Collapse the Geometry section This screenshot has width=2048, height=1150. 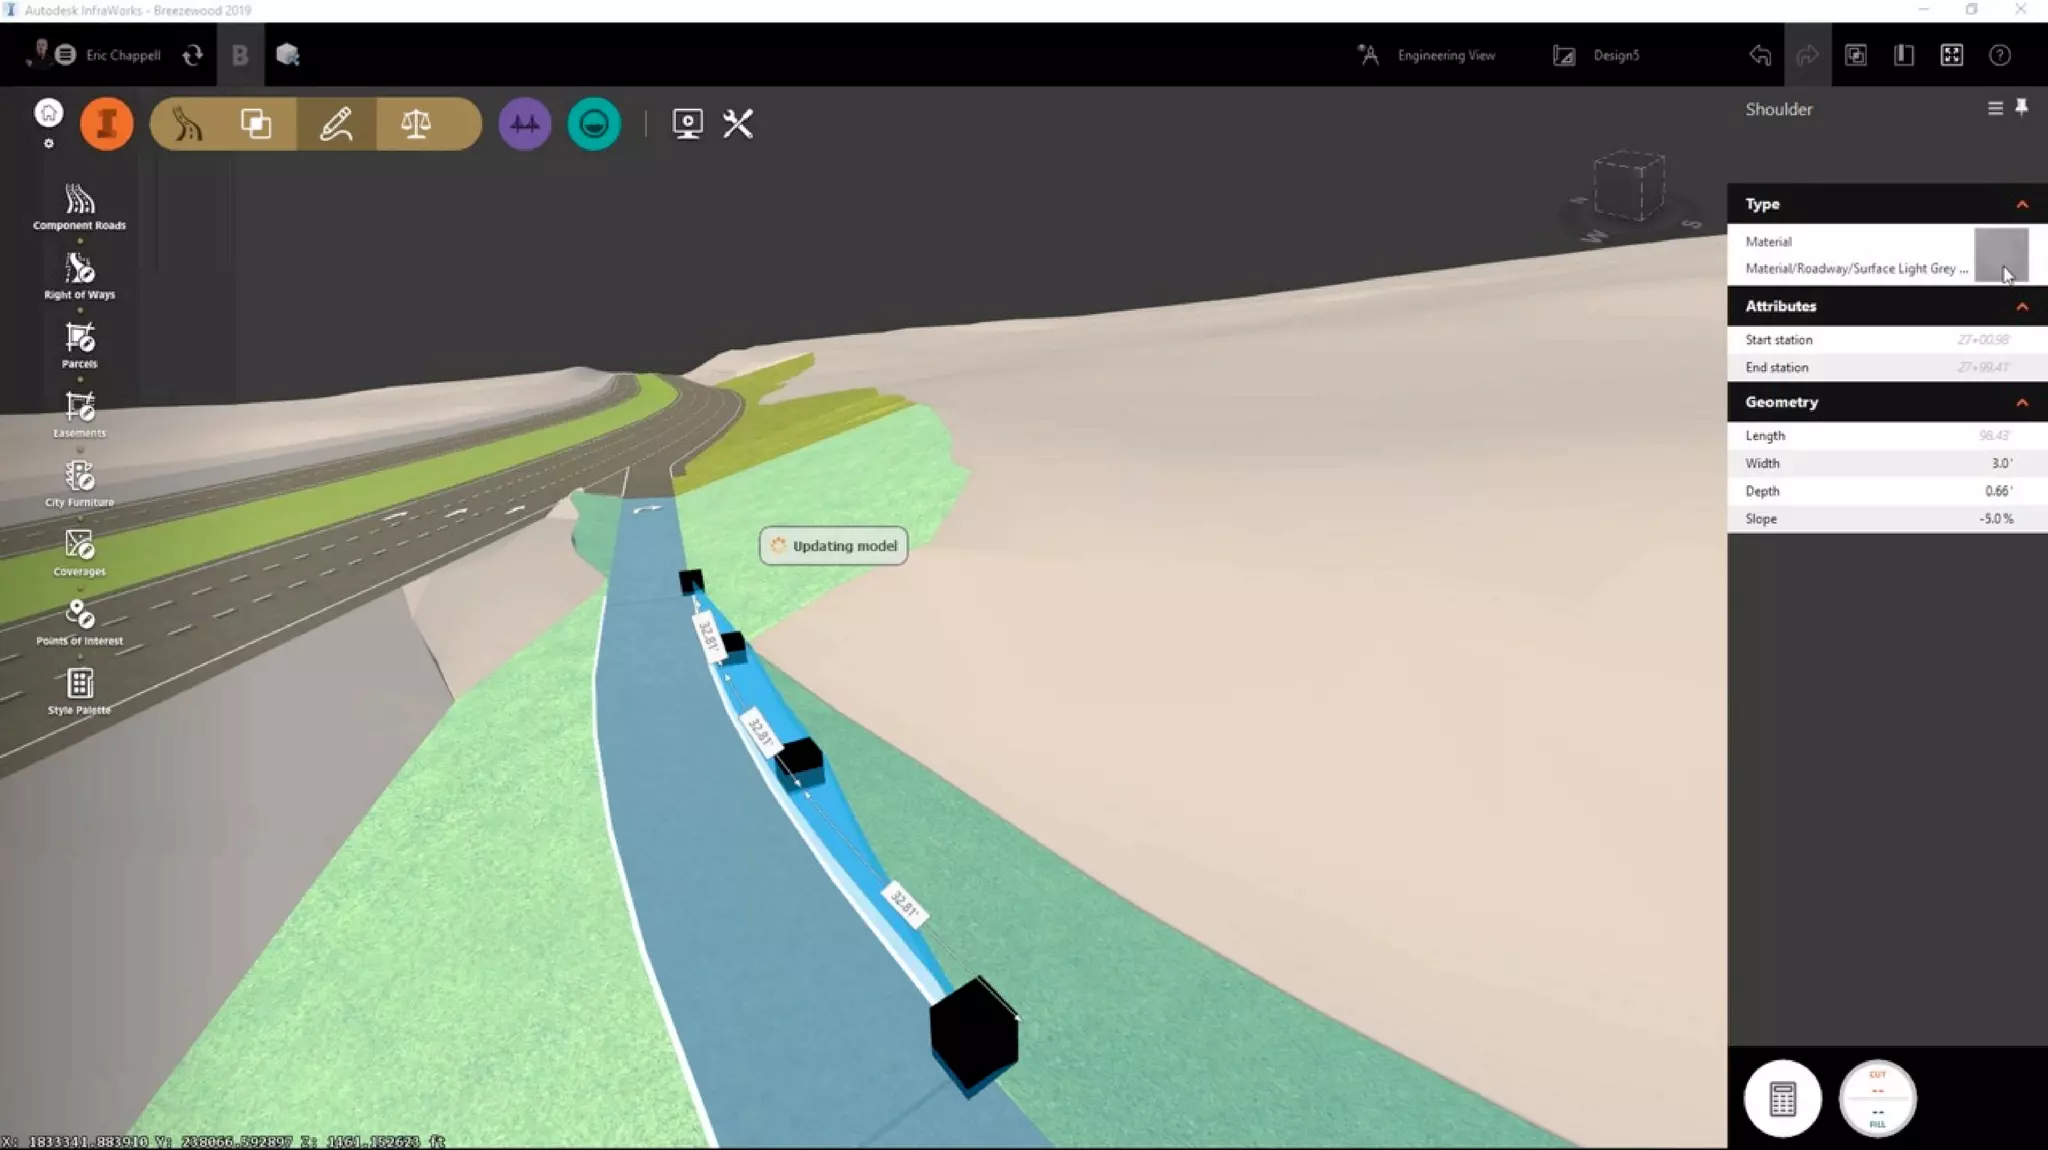point(2021,402)
